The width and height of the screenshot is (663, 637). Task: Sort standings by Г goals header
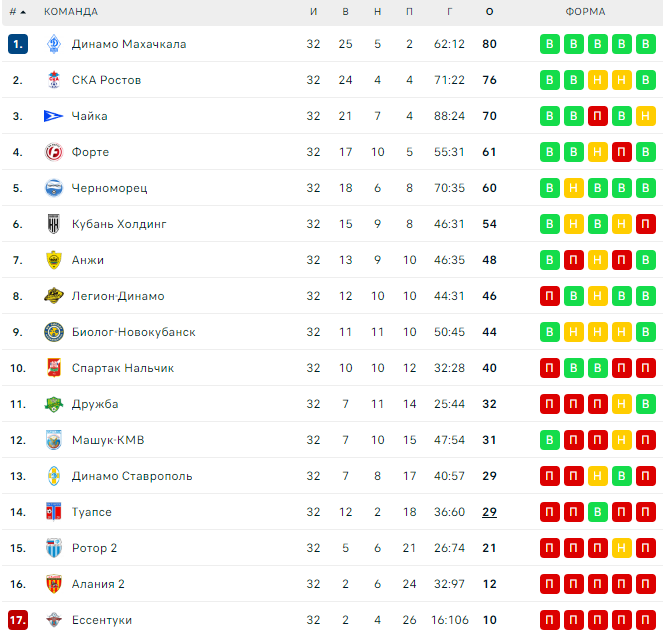pyautogui.click(x=449, y=12)
